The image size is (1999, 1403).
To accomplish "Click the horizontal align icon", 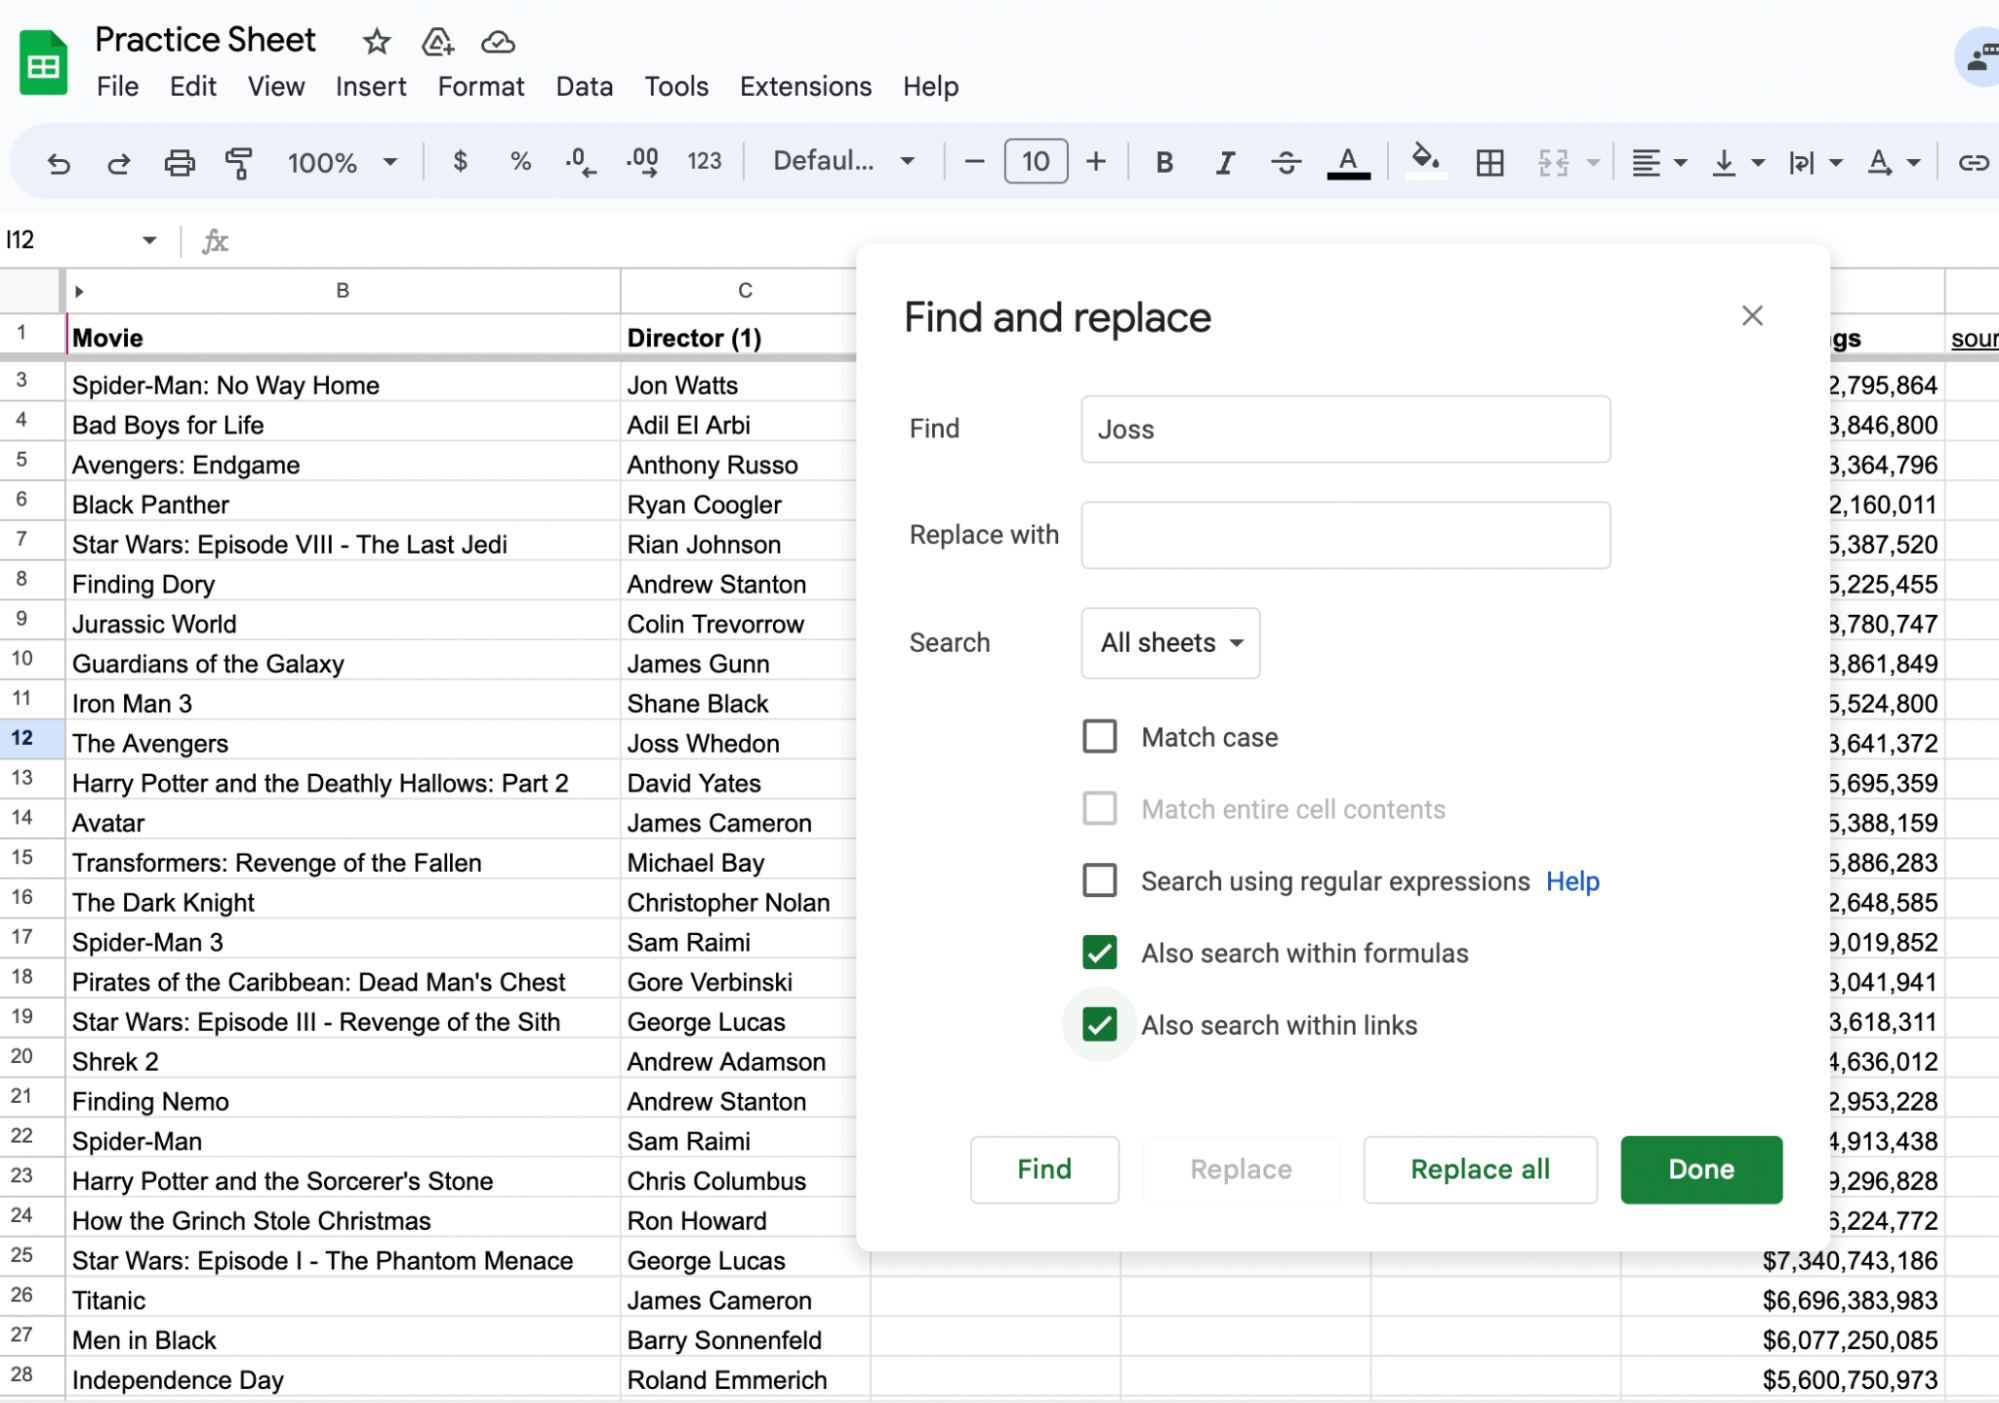I will coord(1646,162).
